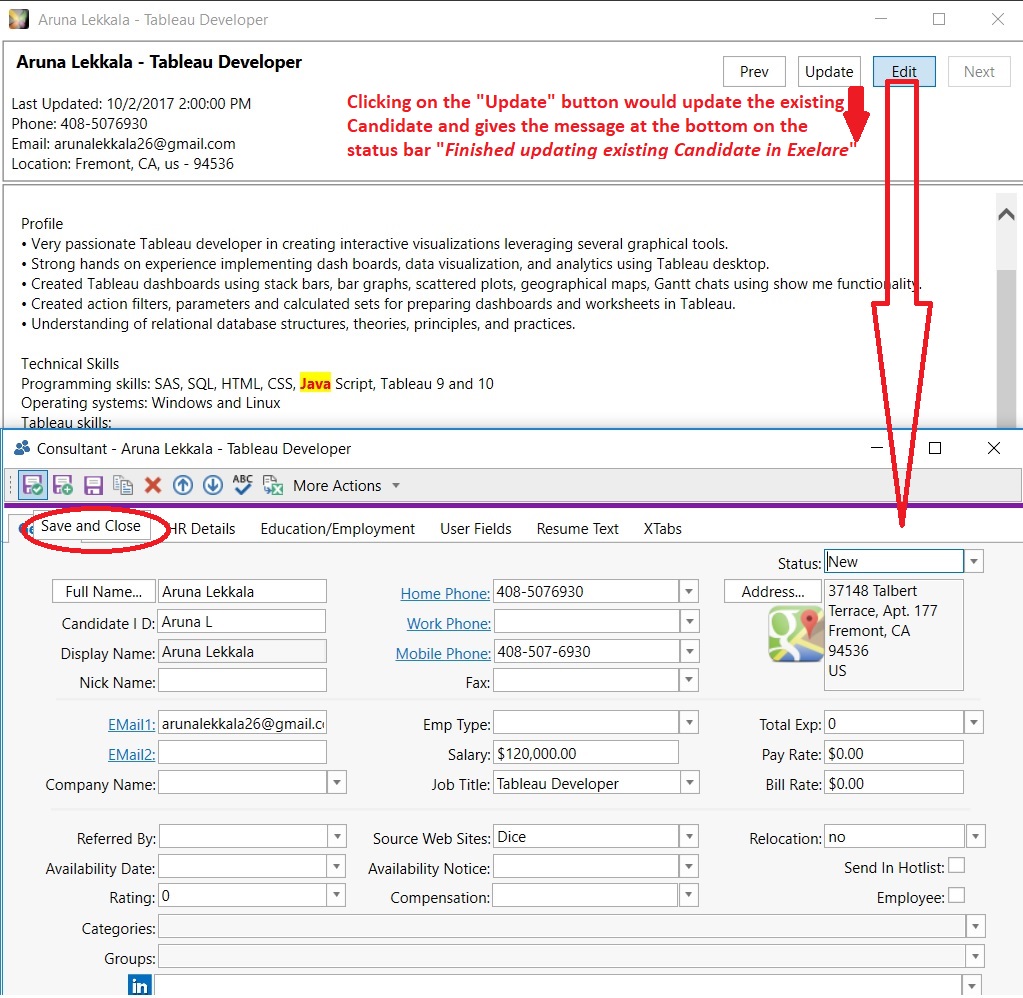Run the ABC spell check icon
Image resolution: width=1023 pixels, height=998 pixels.
(243, 485)
